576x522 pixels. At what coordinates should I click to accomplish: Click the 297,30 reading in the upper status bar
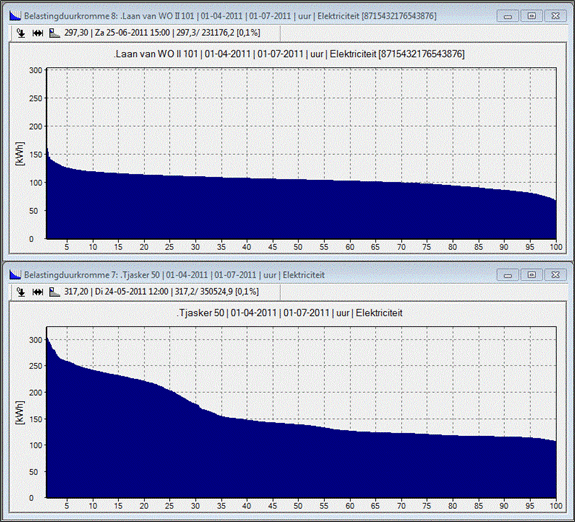pyautogui.click(x=76, y=33)
